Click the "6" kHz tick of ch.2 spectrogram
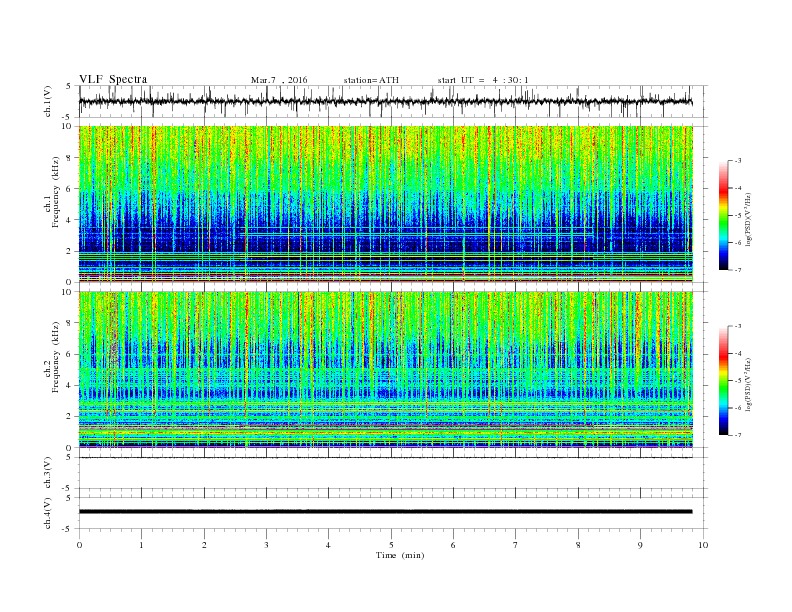 click(x=69, y=354)
